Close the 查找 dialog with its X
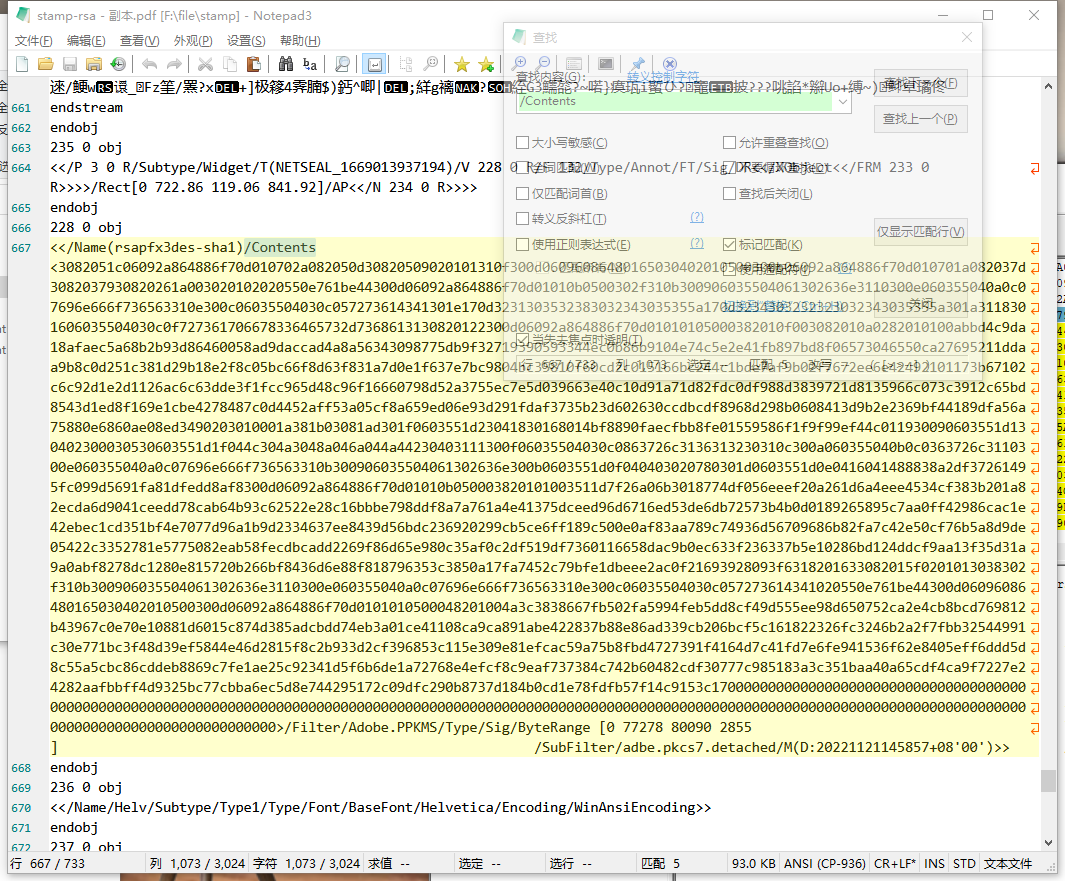Image resolution: width=1065 pixels, height=881 pixels. [967, 37]
